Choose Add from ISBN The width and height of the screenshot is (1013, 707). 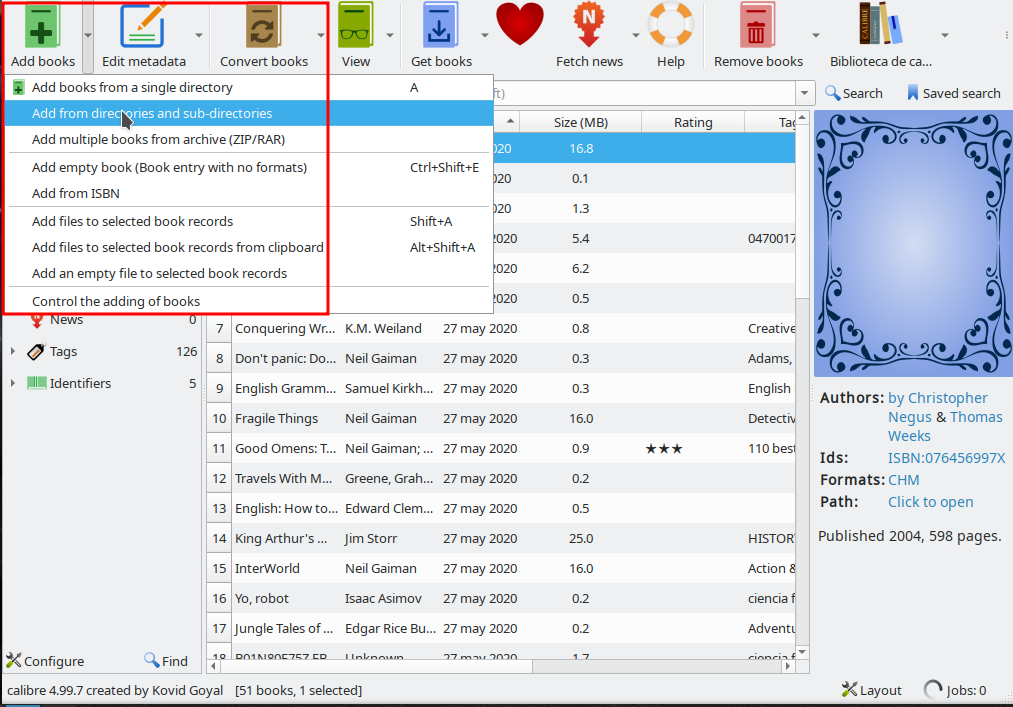pyautogui.click(x=249, y=193)
